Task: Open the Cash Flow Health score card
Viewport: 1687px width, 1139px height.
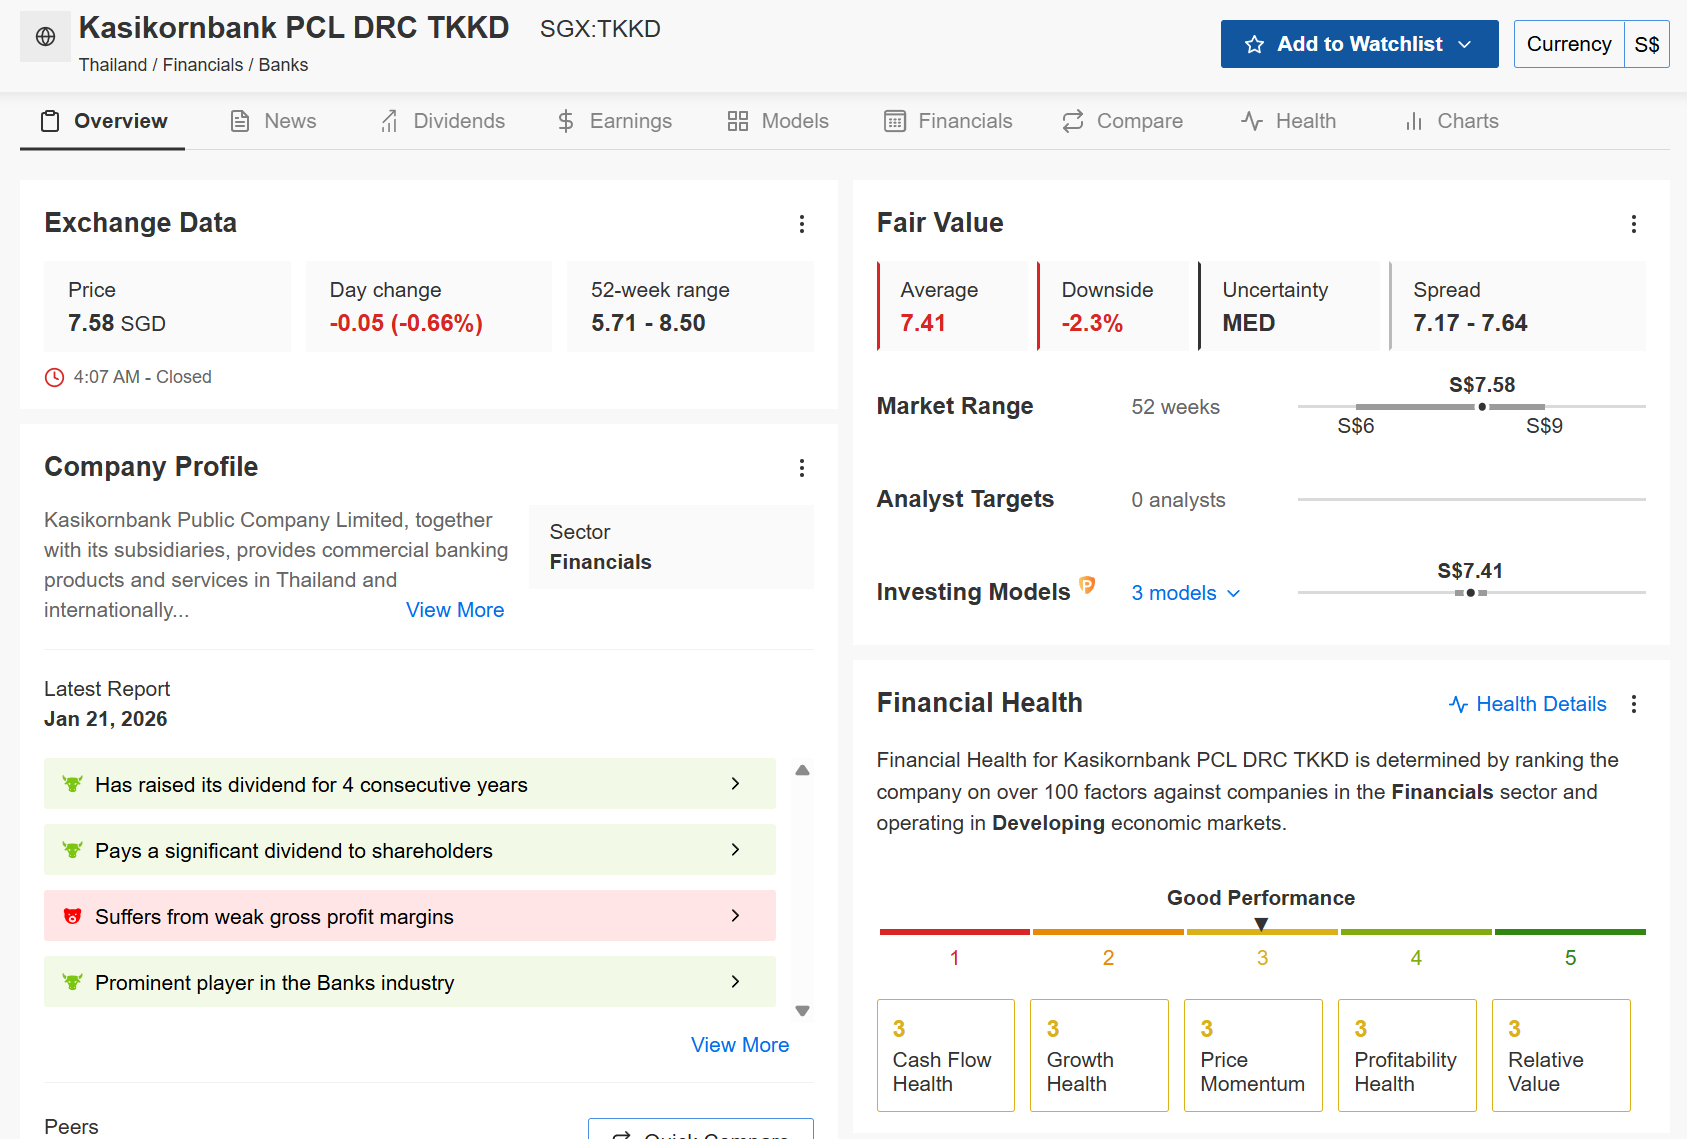Action: (x=946, y=1055)
